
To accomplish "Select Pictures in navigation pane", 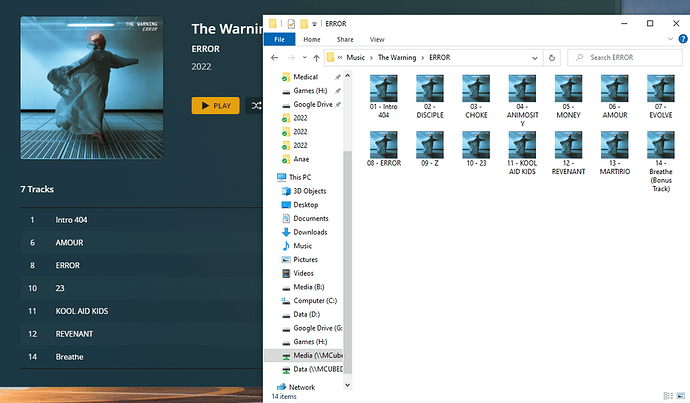I will pos(305,259).
